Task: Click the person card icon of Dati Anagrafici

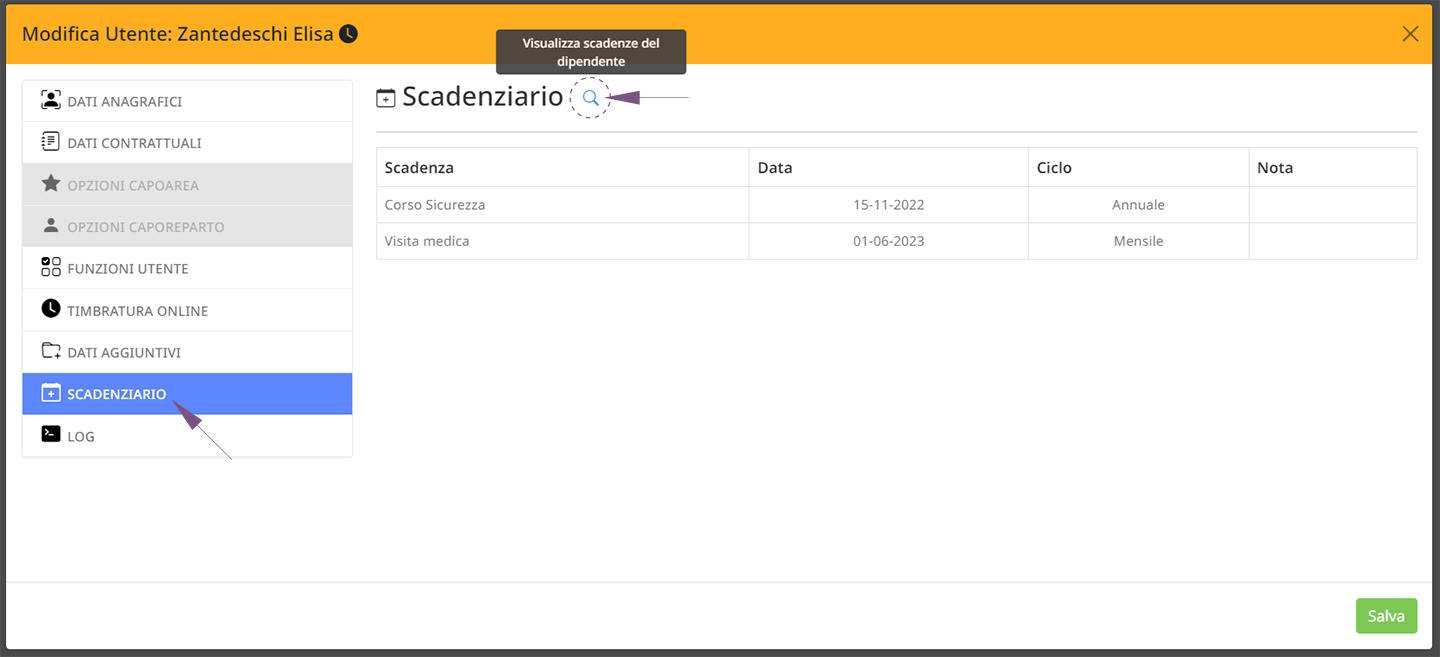Action: [51, 100]
